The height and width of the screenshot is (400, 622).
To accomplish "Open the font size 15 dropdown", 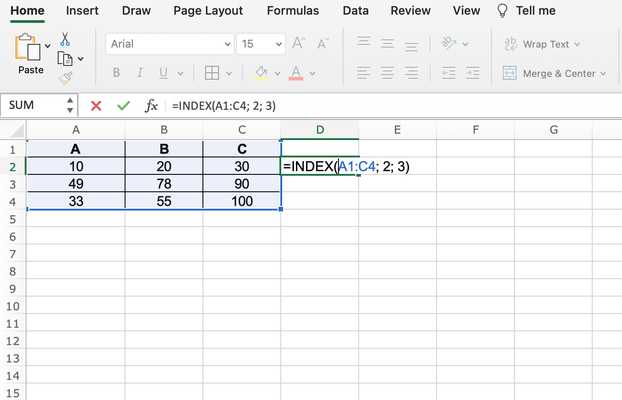I will pyautogui.click(x=261, y=44).
